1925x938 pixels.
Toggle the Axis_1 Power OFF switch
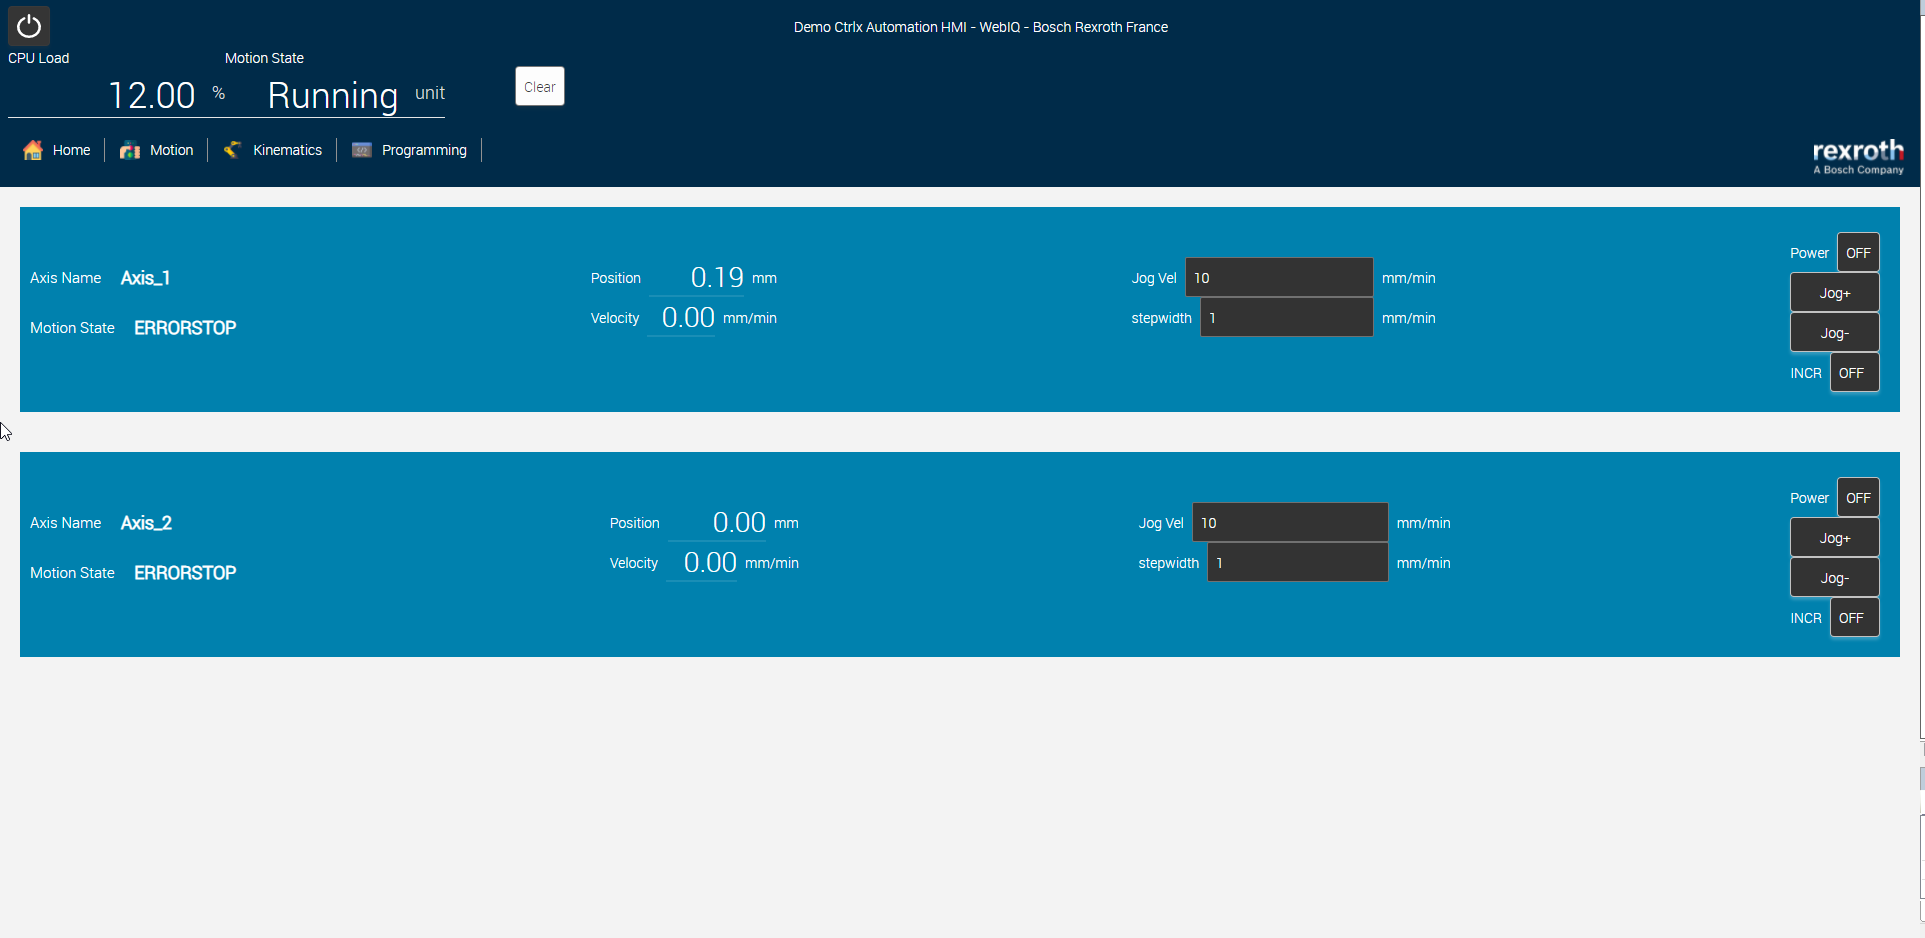(x=1858, y=253)
